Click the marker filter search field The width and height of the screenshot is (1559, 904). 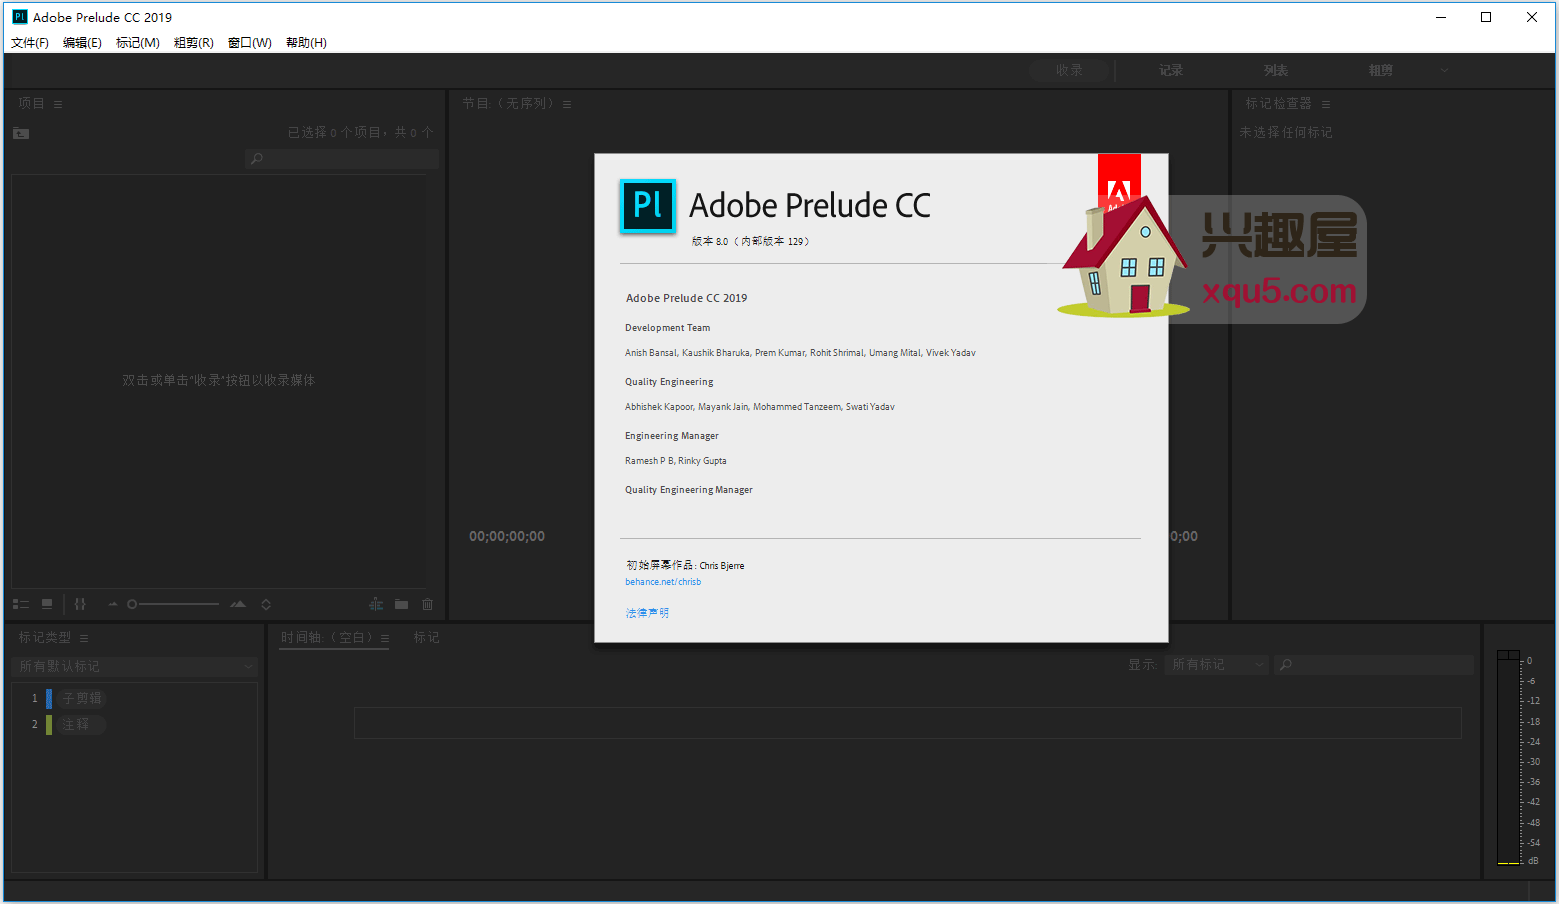[1374, 665]
